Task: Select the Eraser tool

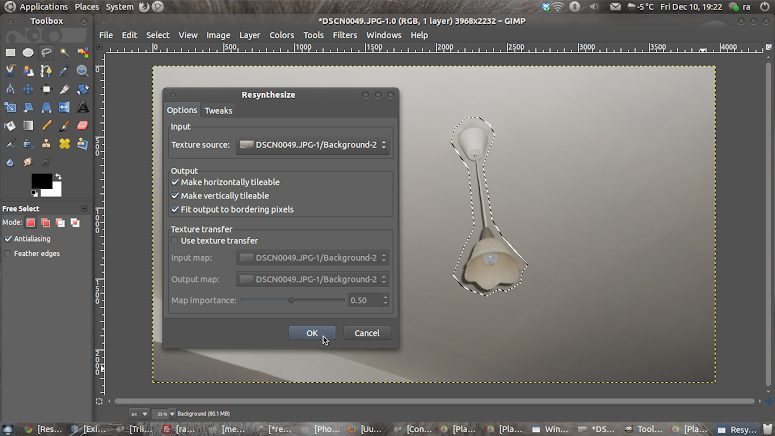Action: 83,126
